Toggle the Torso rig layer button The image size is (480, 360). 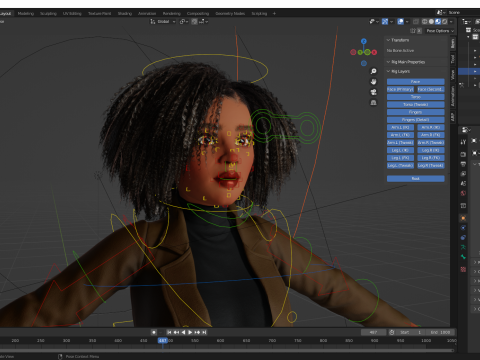[x=415, y=97]
